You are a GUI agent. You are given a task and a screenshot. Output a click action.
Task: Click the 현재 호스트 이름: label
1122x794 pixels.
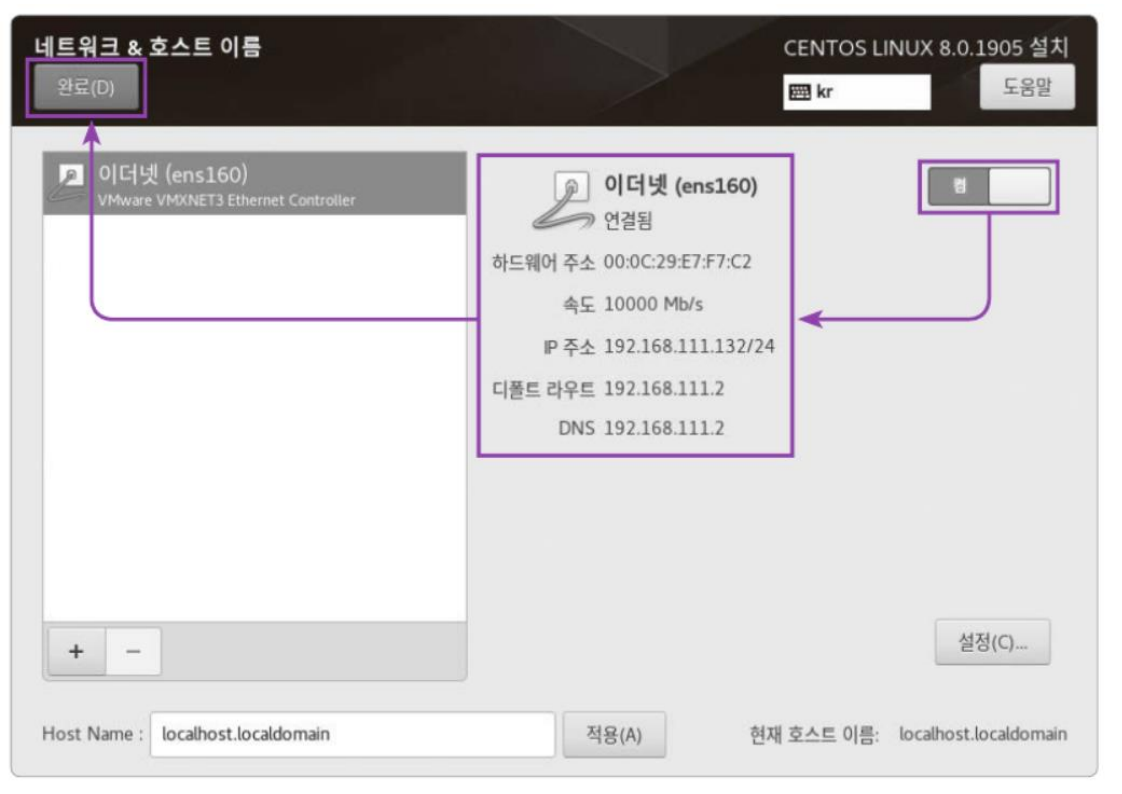(x=814, y=734)
